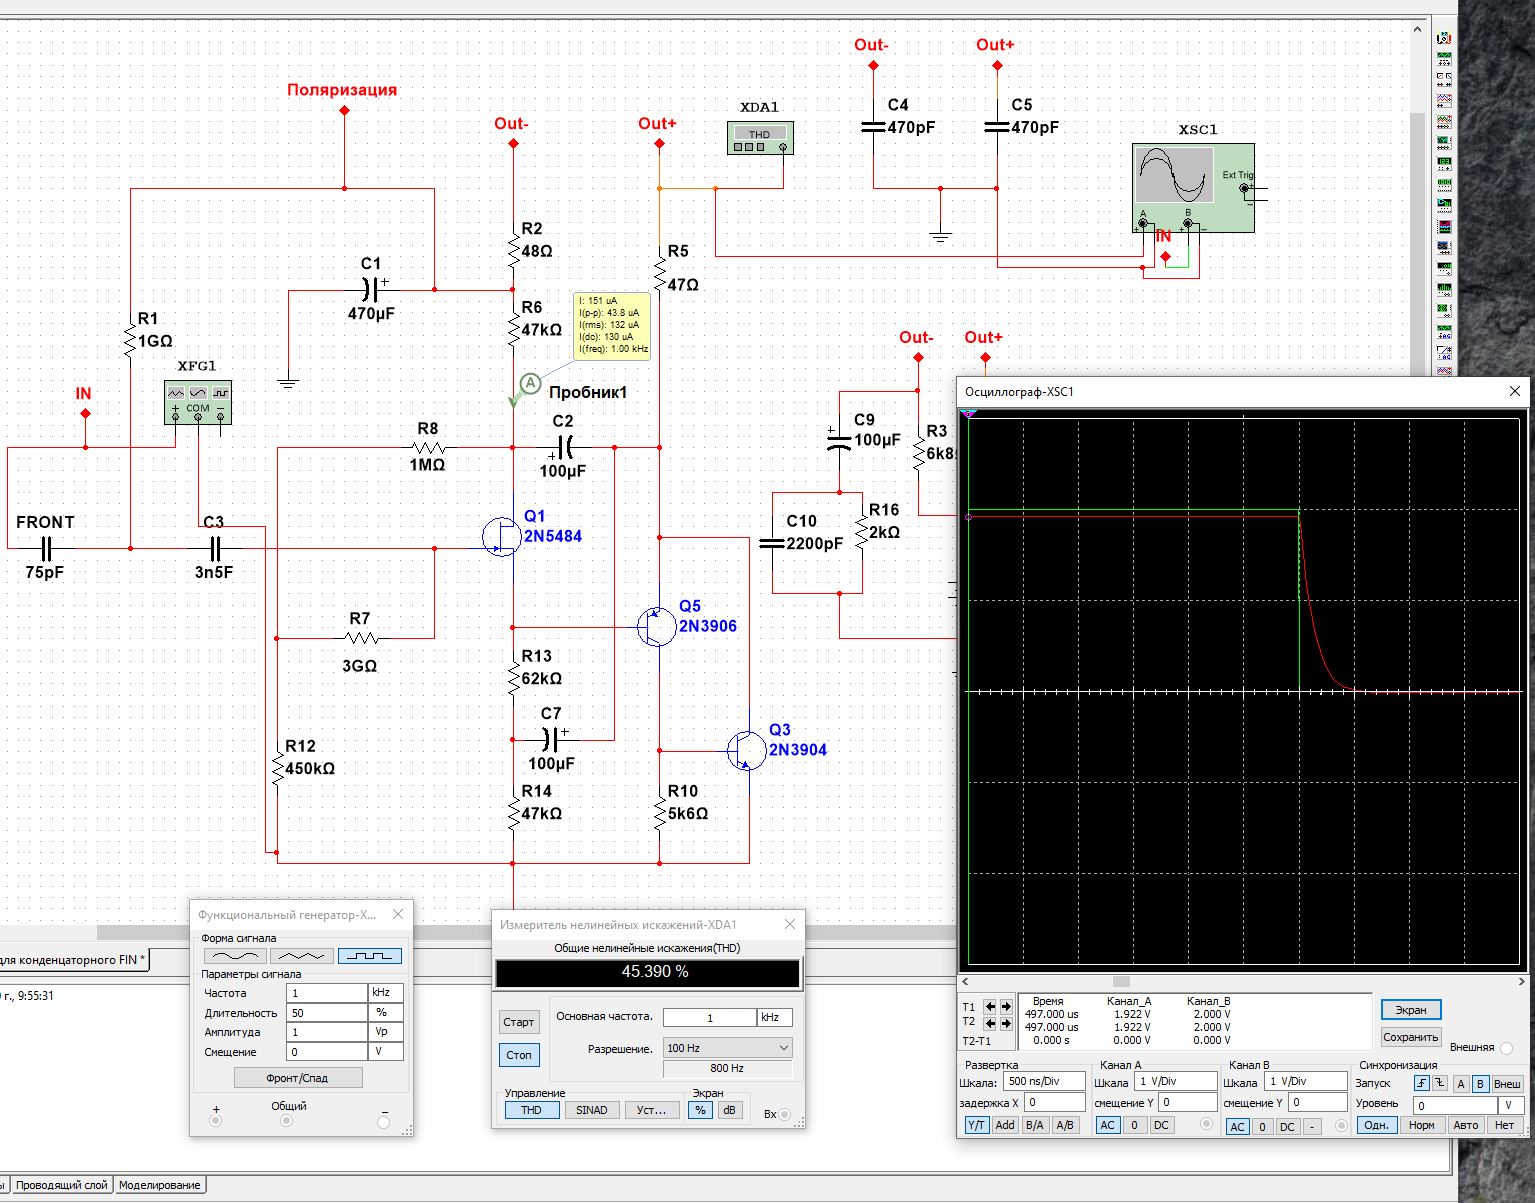Set trigger to rising edge

click(1421, 1084)
